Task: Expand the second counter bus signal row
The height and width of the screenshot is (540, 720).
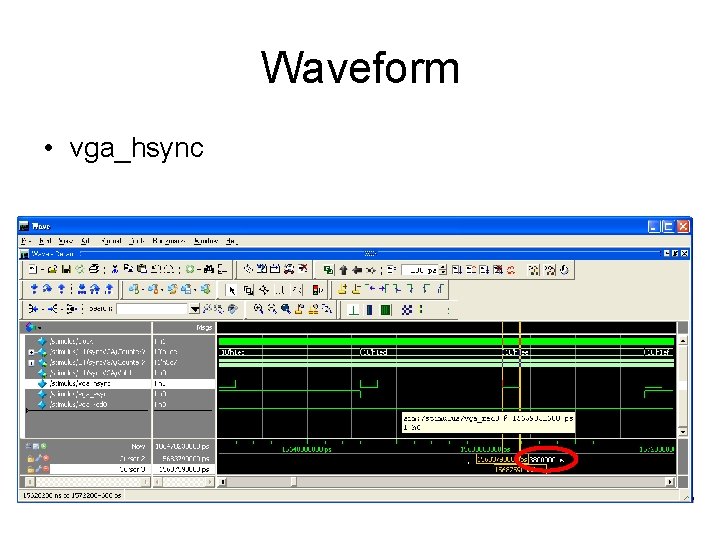Action: [31, 363]
